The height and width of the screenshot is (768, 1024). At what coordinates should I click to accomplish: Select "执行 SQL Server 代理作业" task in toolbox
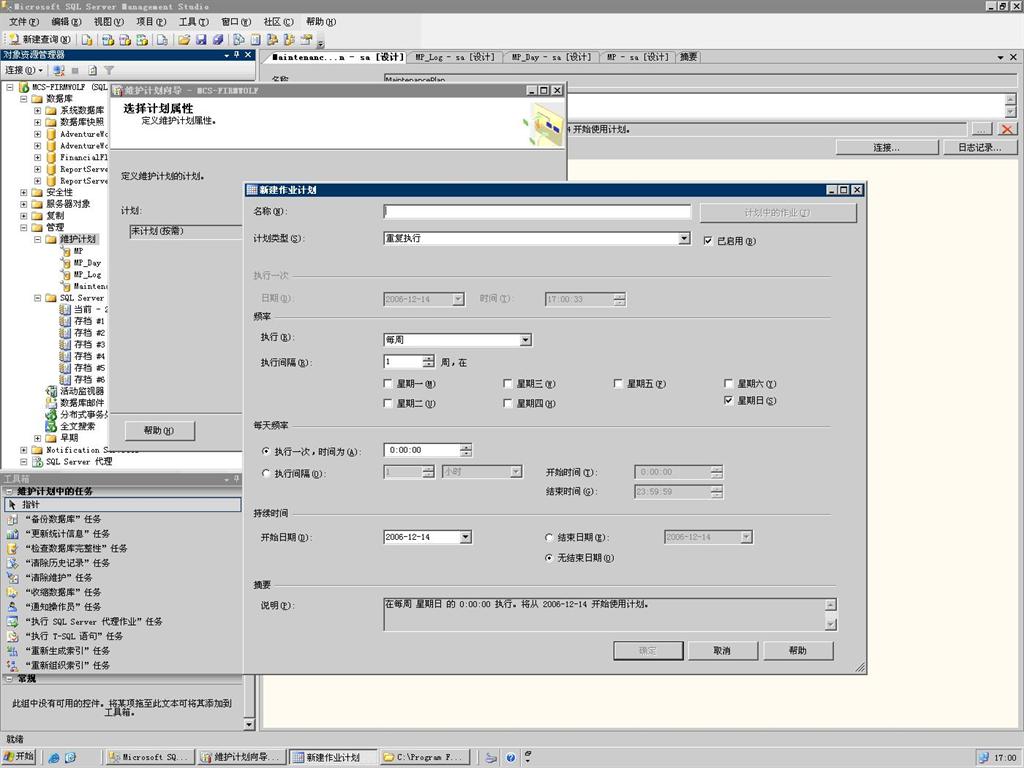pos(93,622)
